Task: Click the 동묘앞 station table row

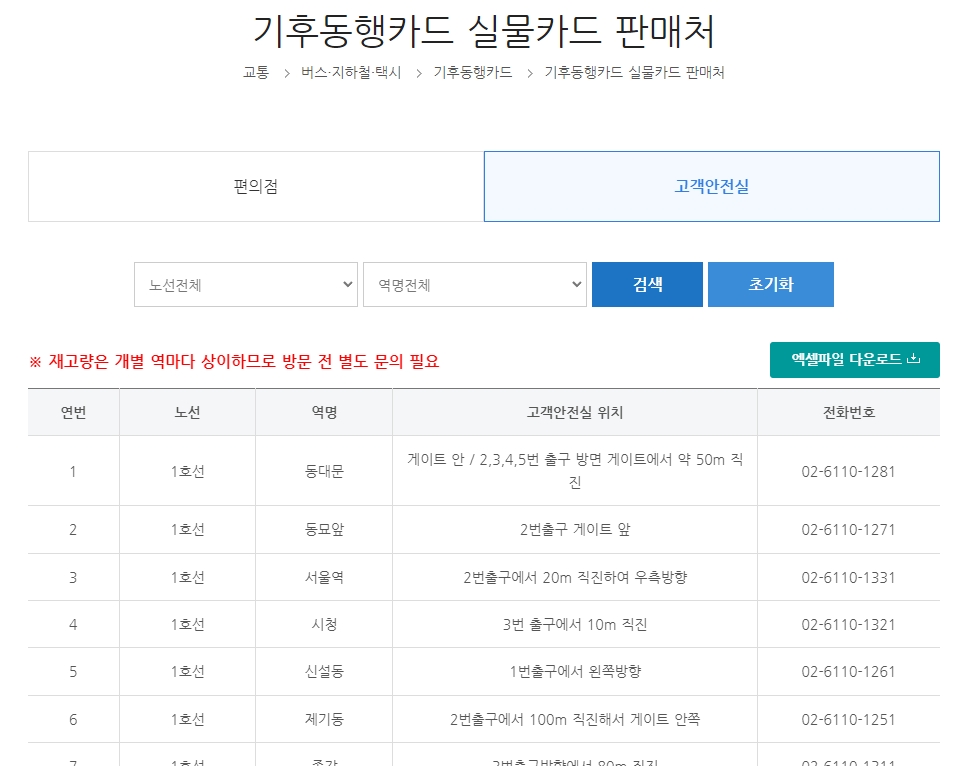Action: (324, 529)
